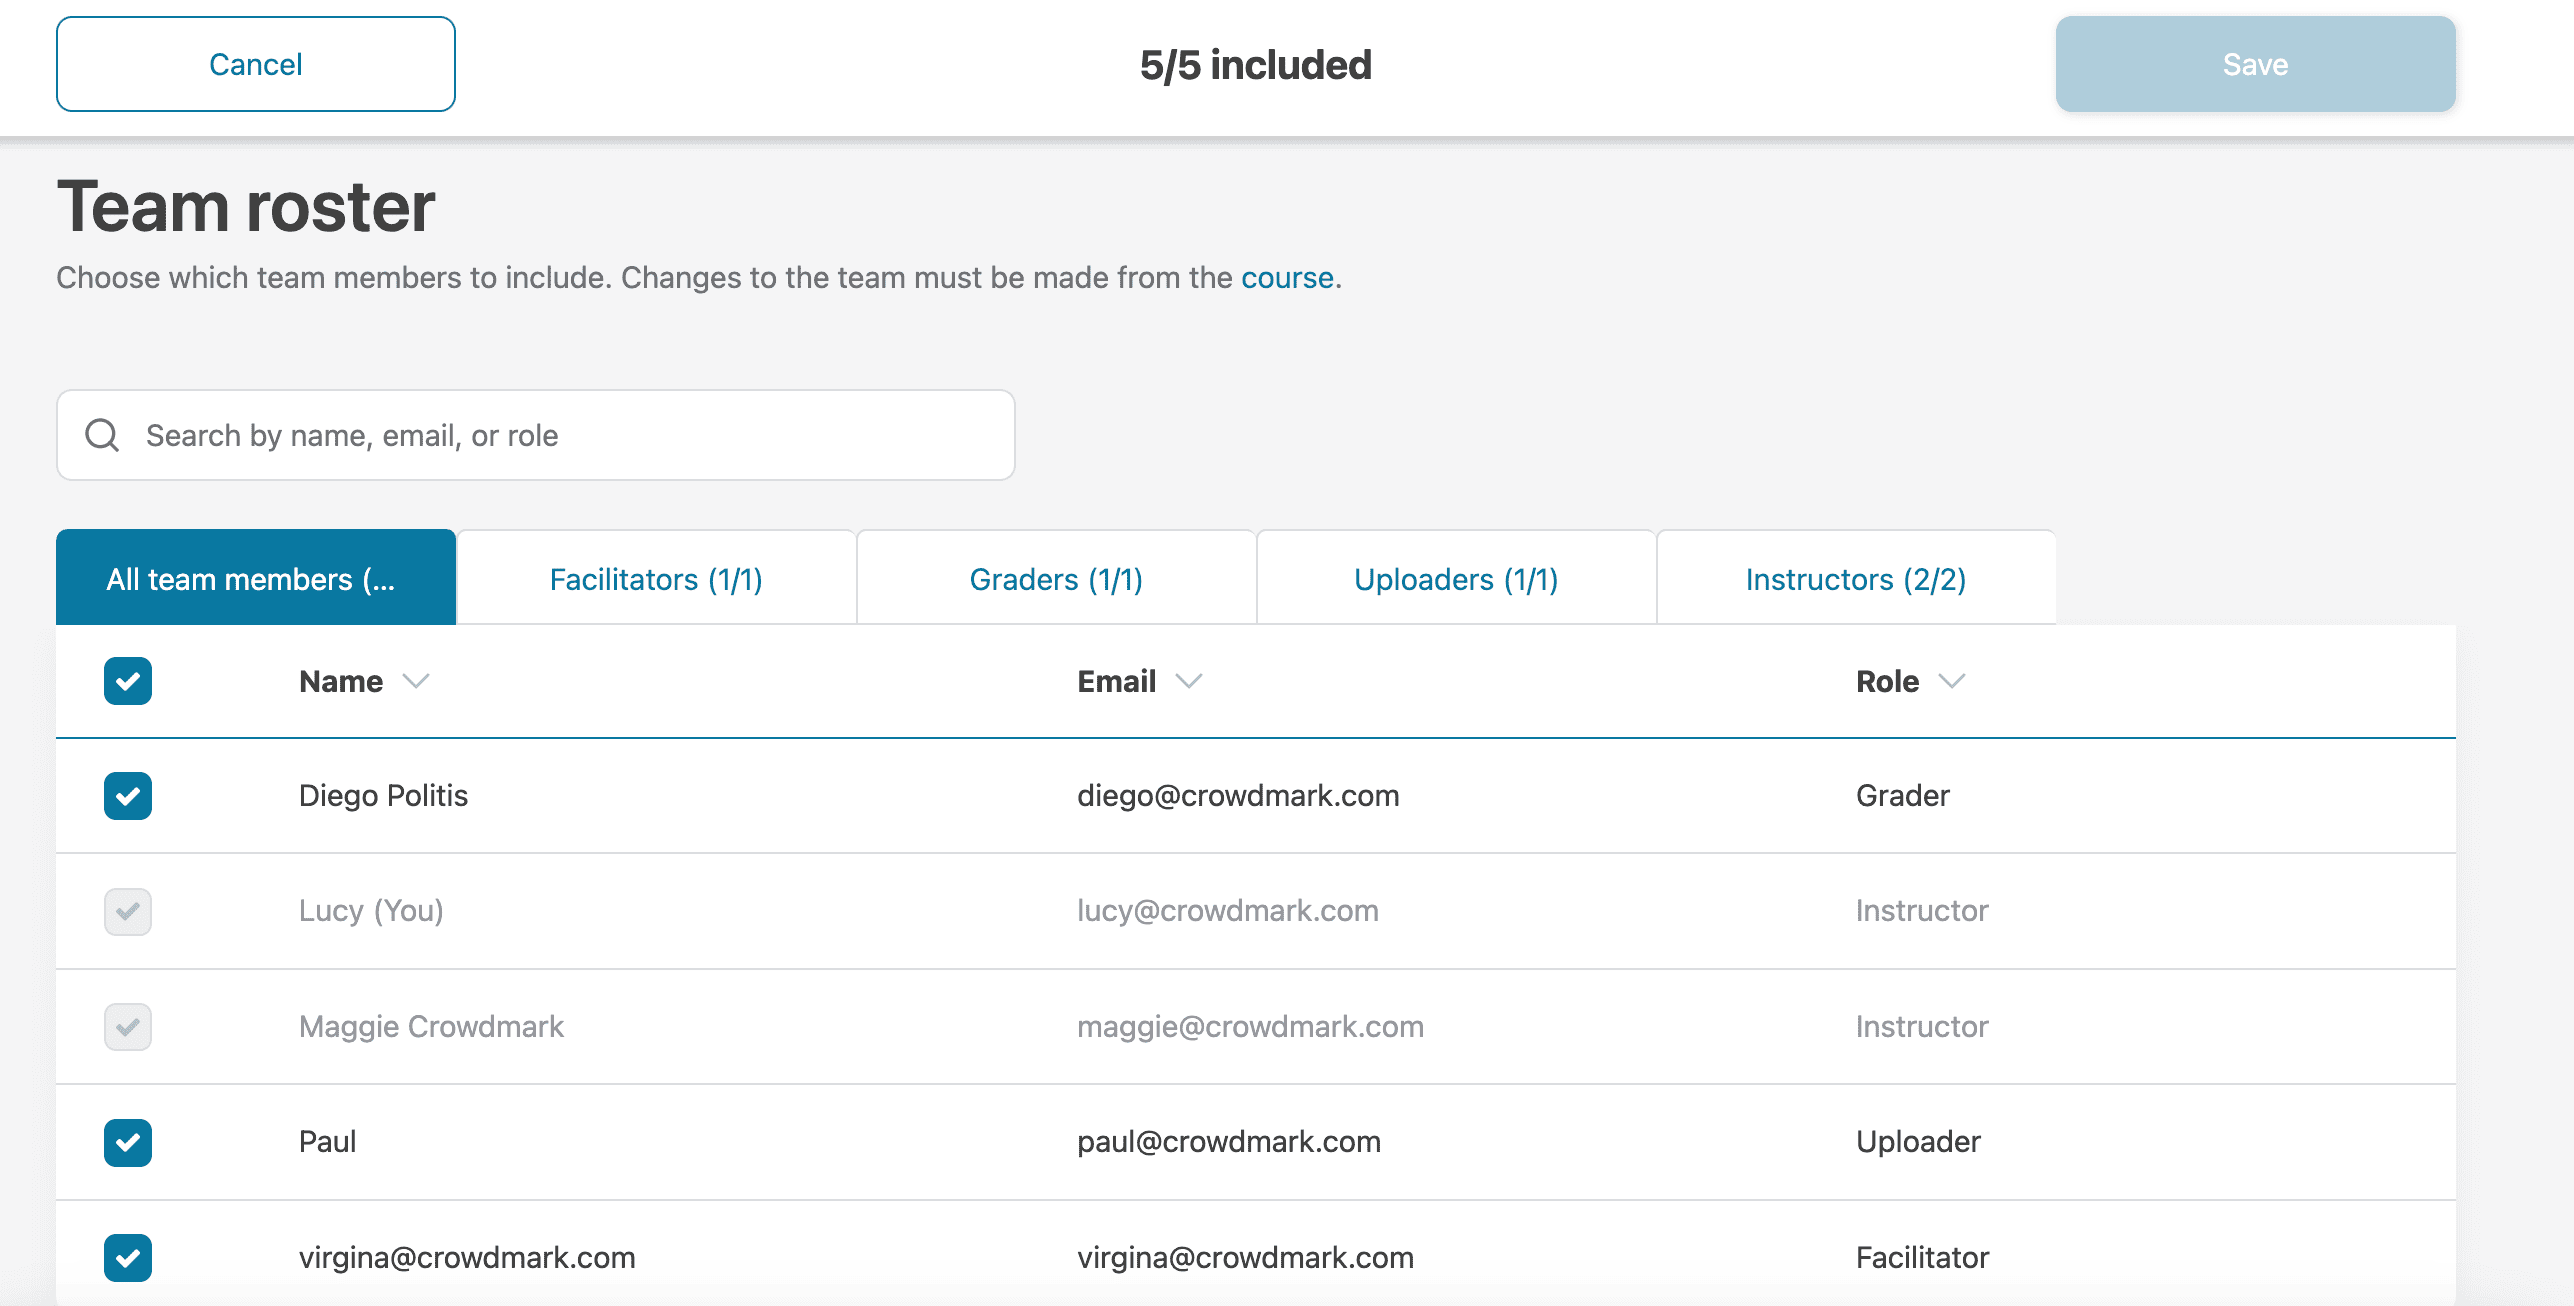Image resolution: width=2574 pixels, height=1306 pixels.
Task: Deselect virgina@crowdmark.com row checkbox
Action: click(128, 1257)
